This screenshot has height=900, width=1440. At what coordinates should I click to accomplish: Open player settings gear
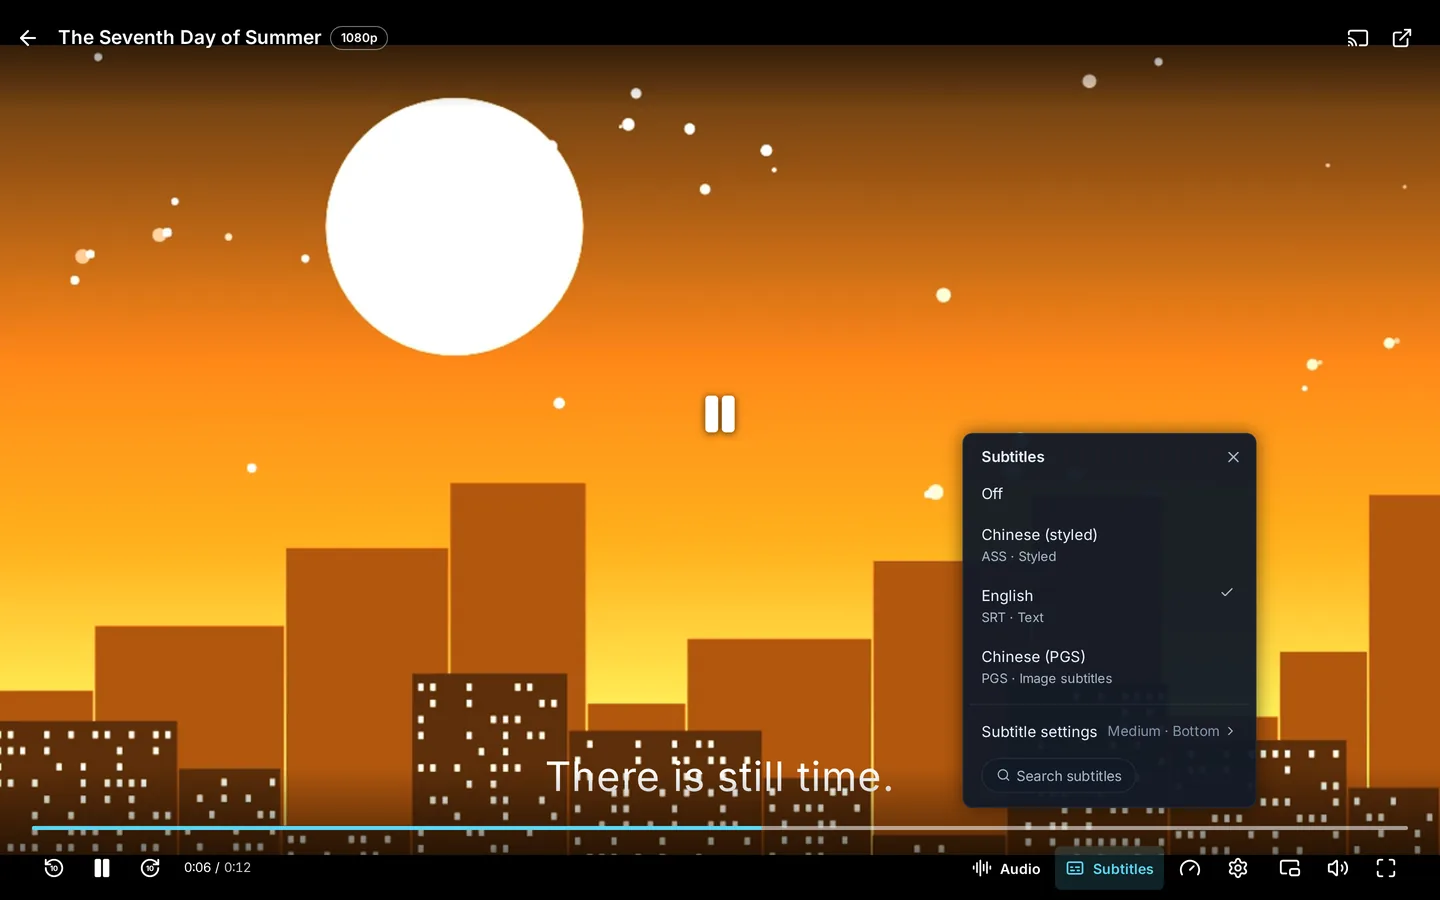point(1238,869)
